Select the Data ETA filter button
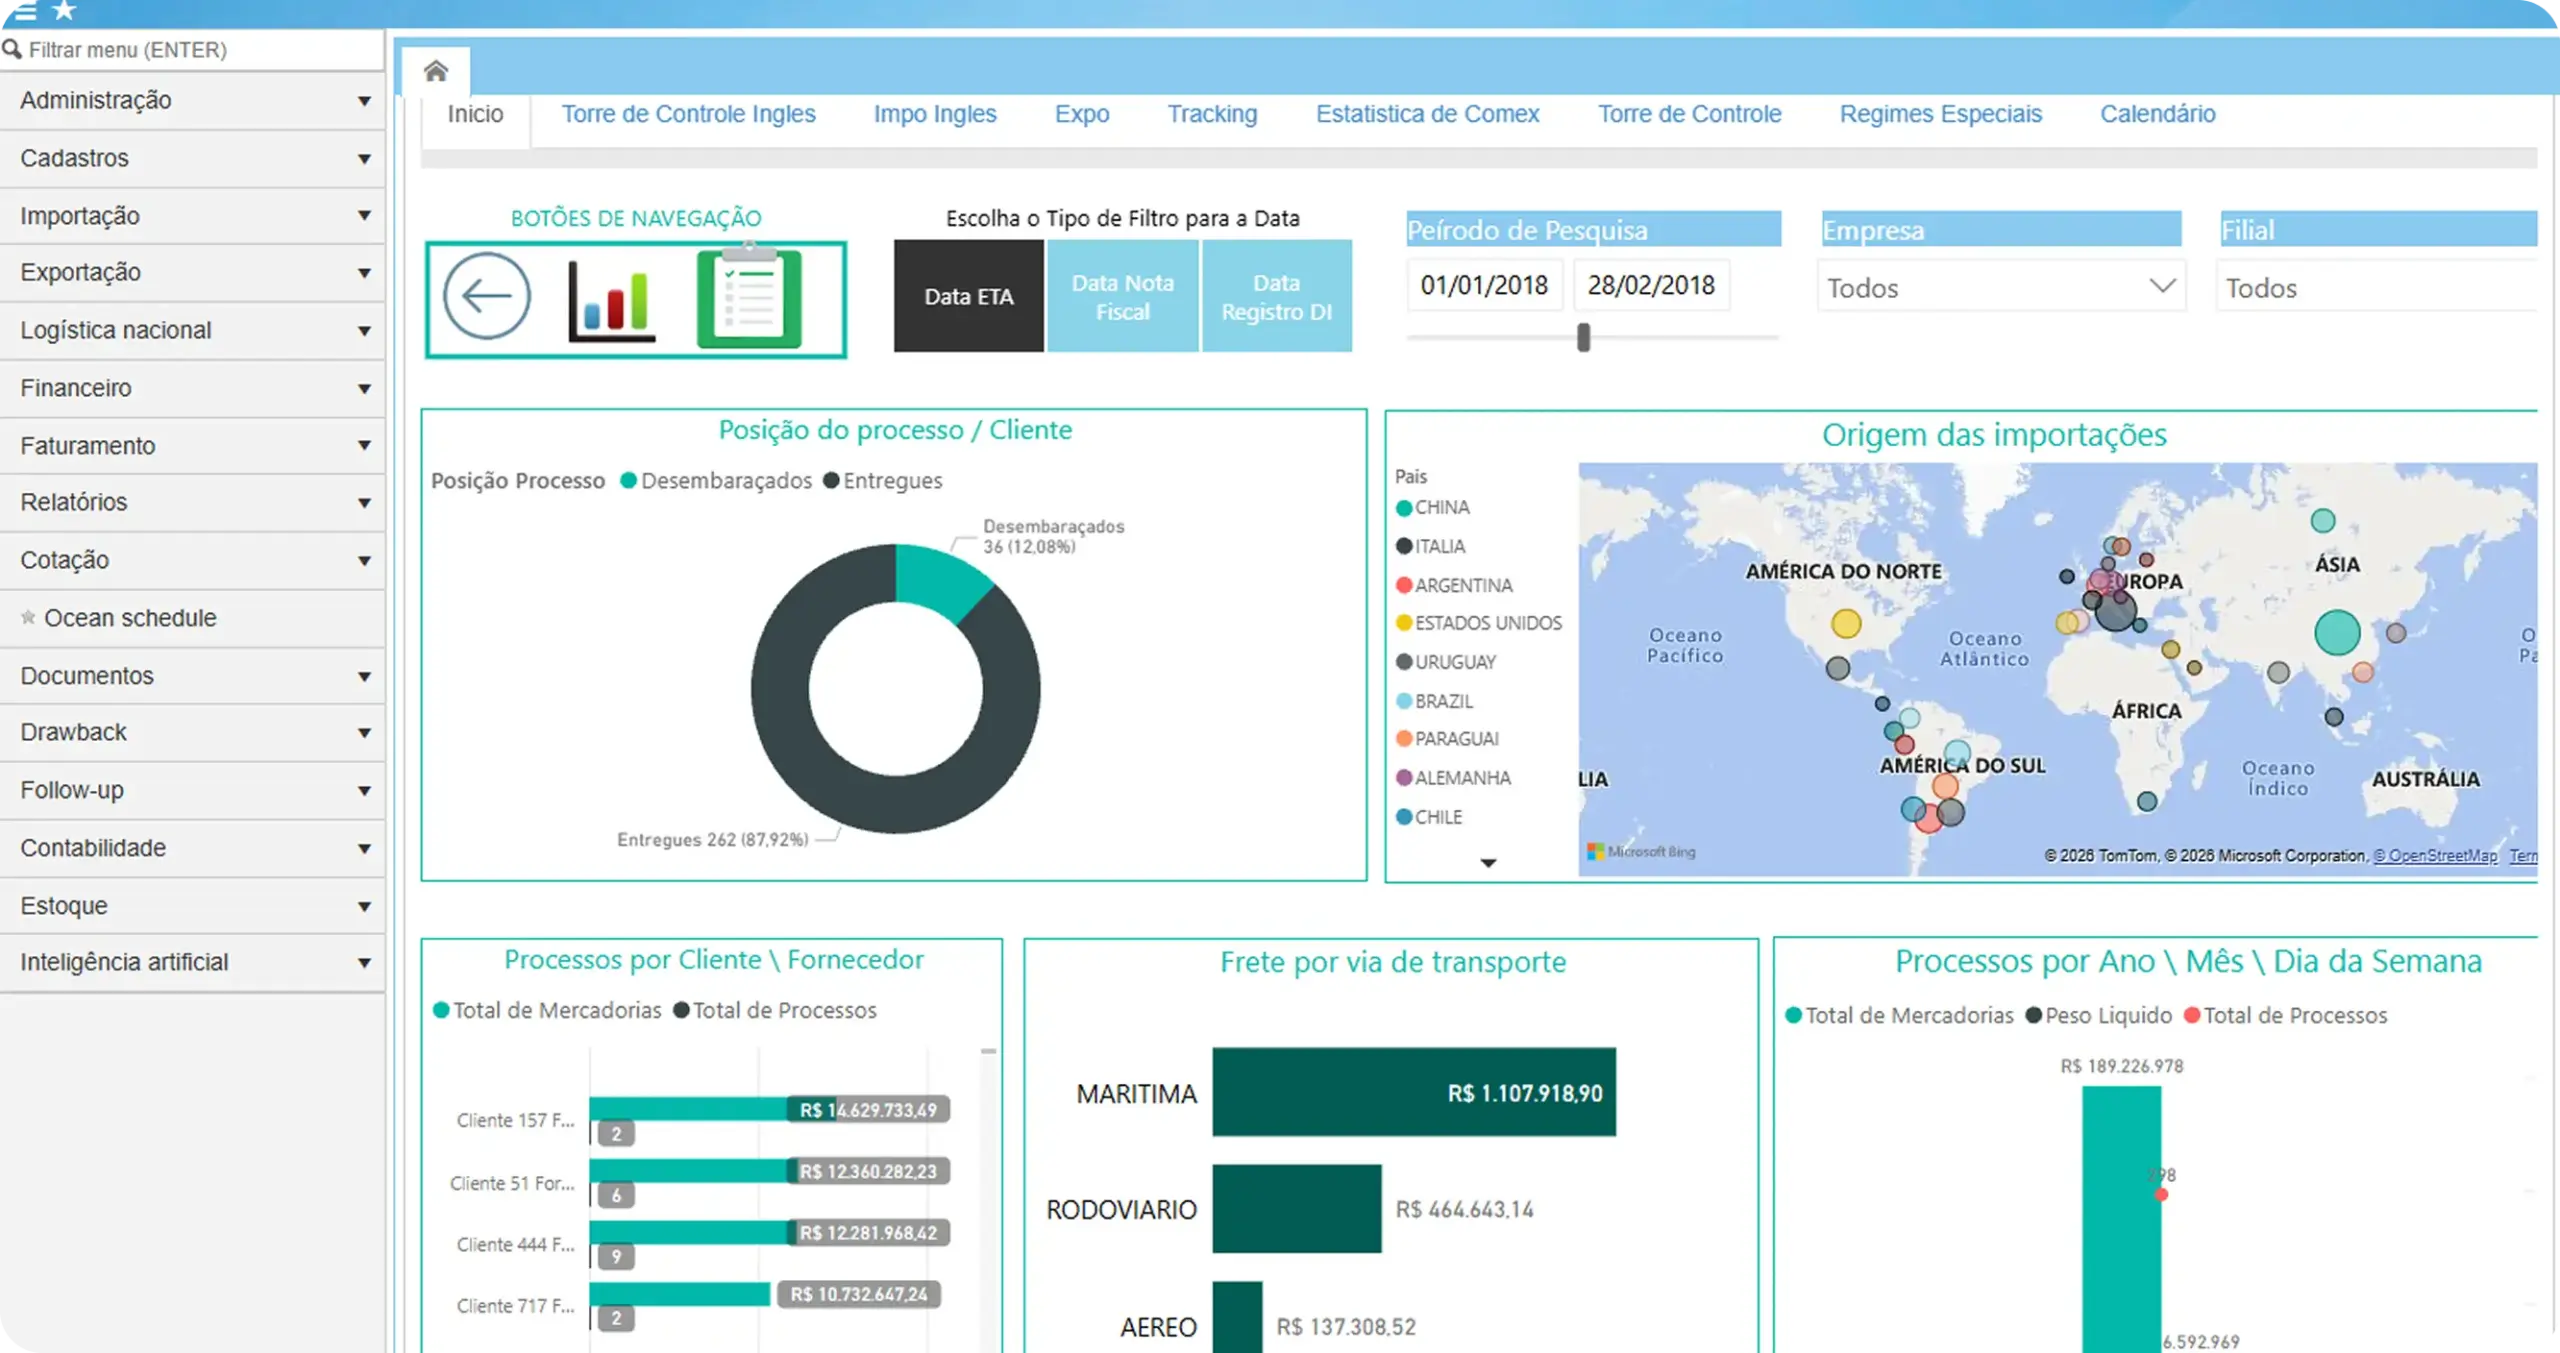 967,296
